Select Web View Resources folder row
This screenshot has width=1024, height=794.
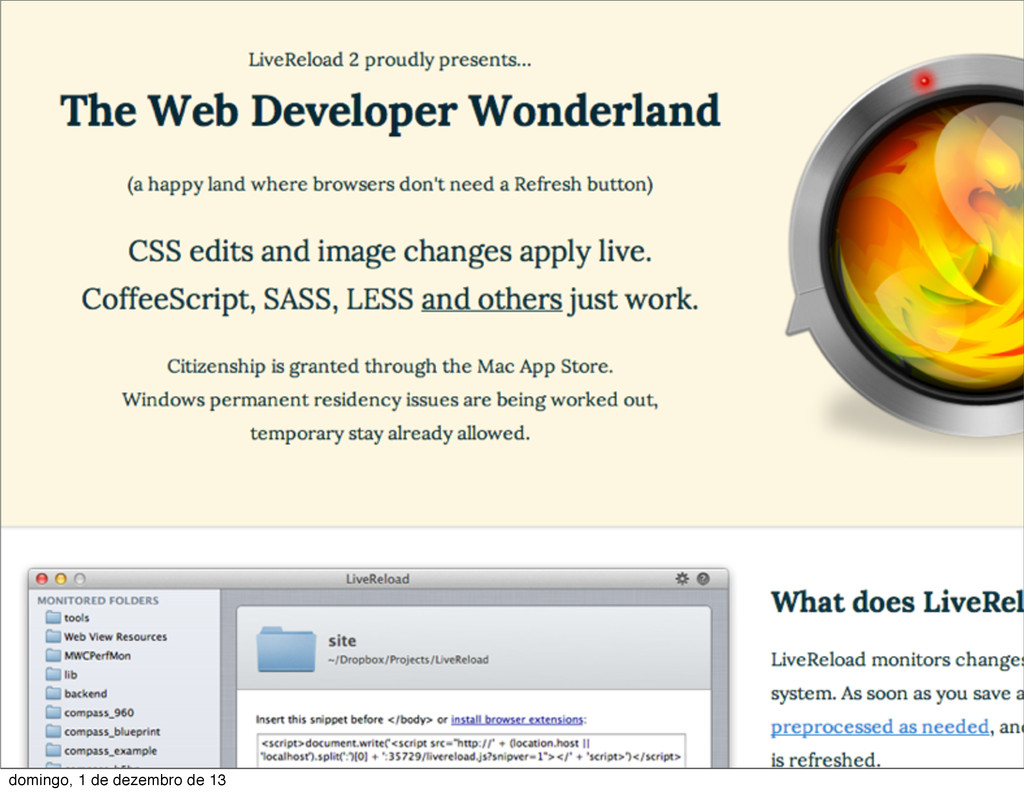pyautogui.click(x=124, y=636)
